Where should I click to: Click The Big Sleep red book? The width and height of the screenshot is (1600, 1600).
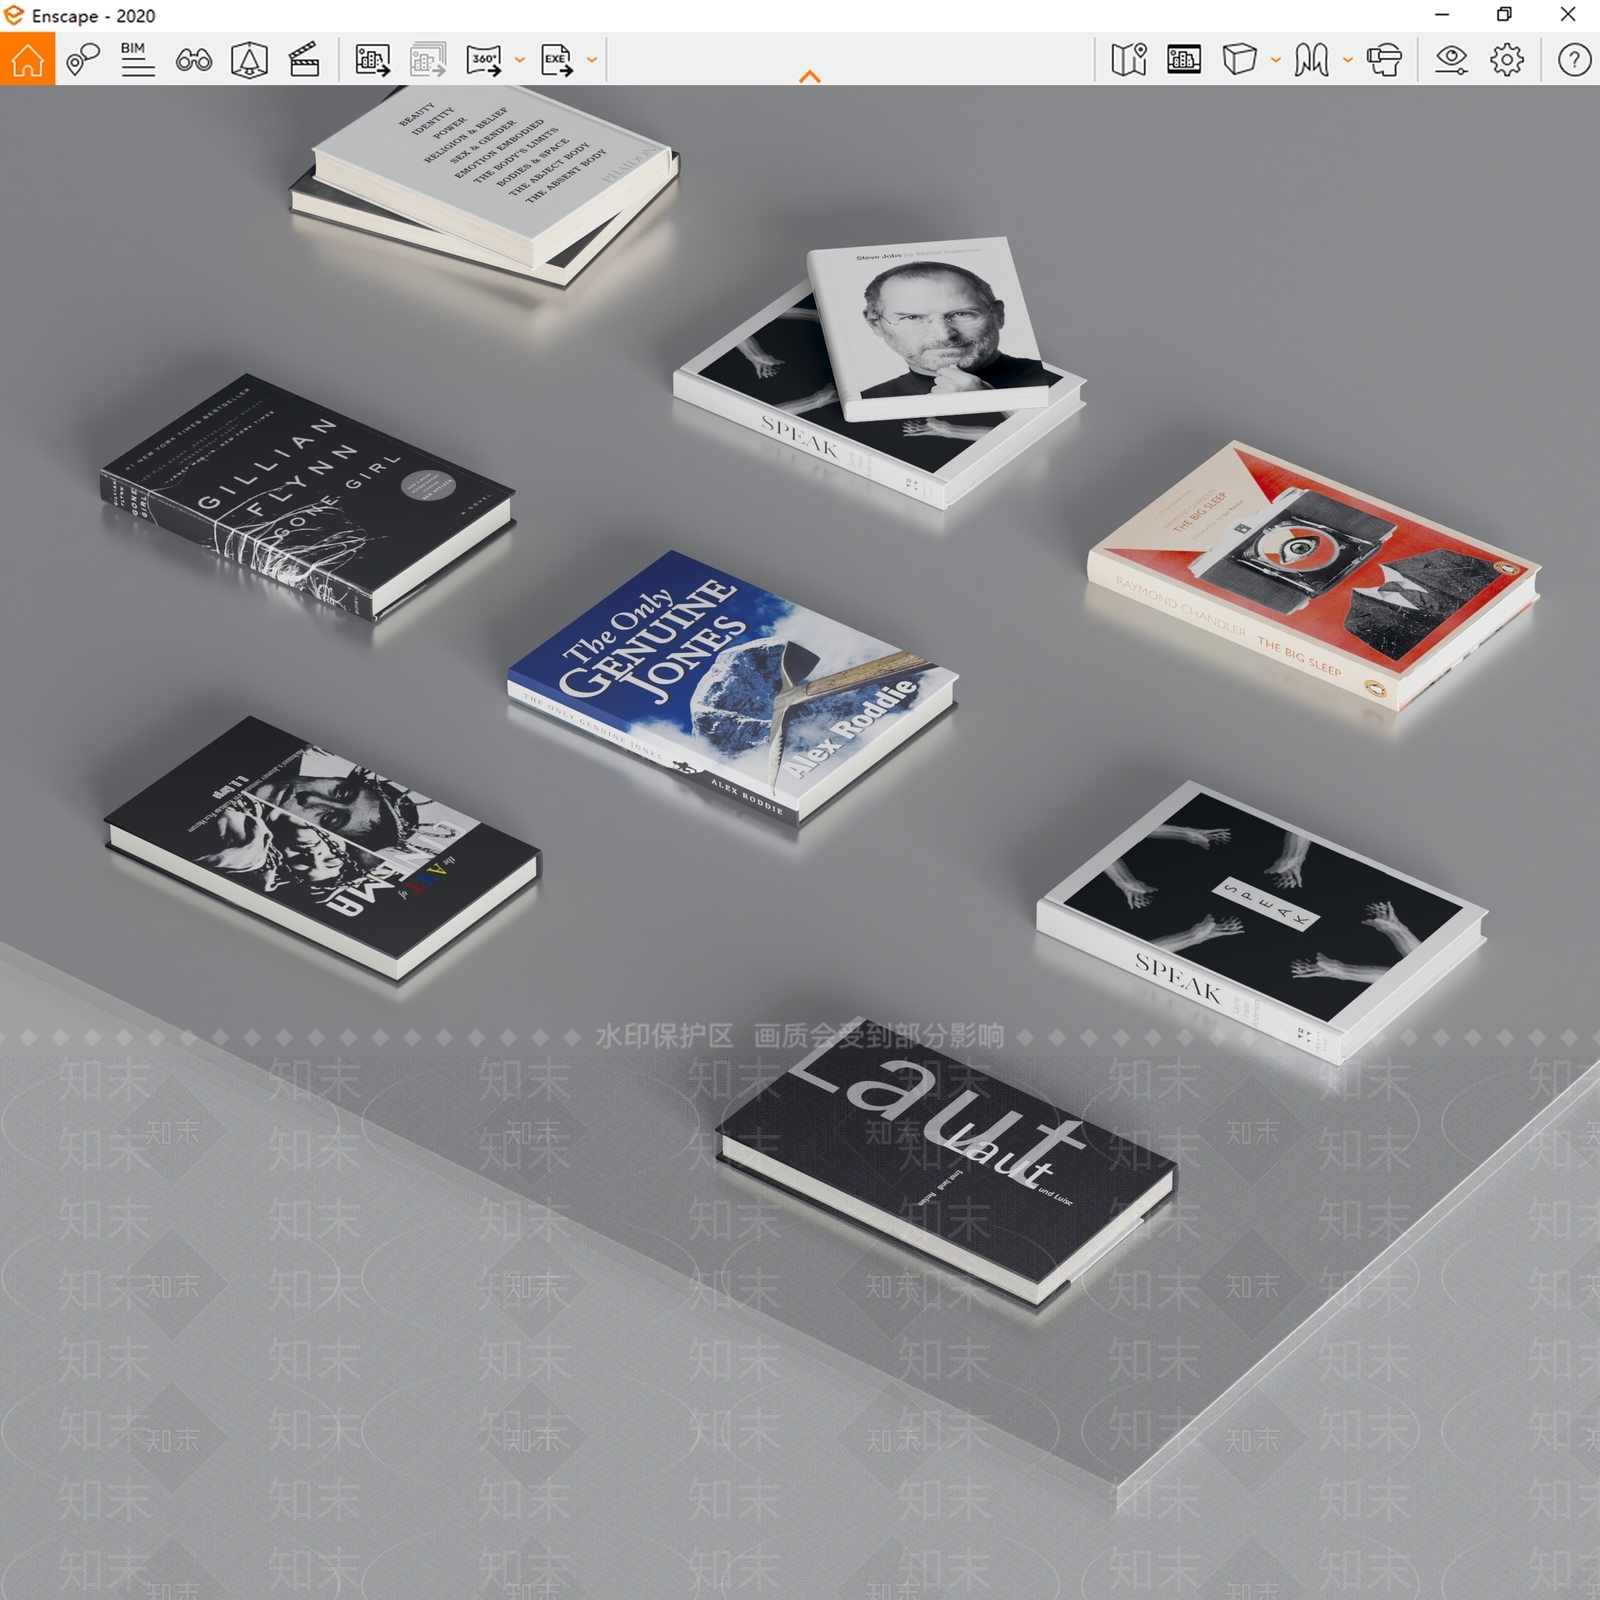coord(1314,575)
